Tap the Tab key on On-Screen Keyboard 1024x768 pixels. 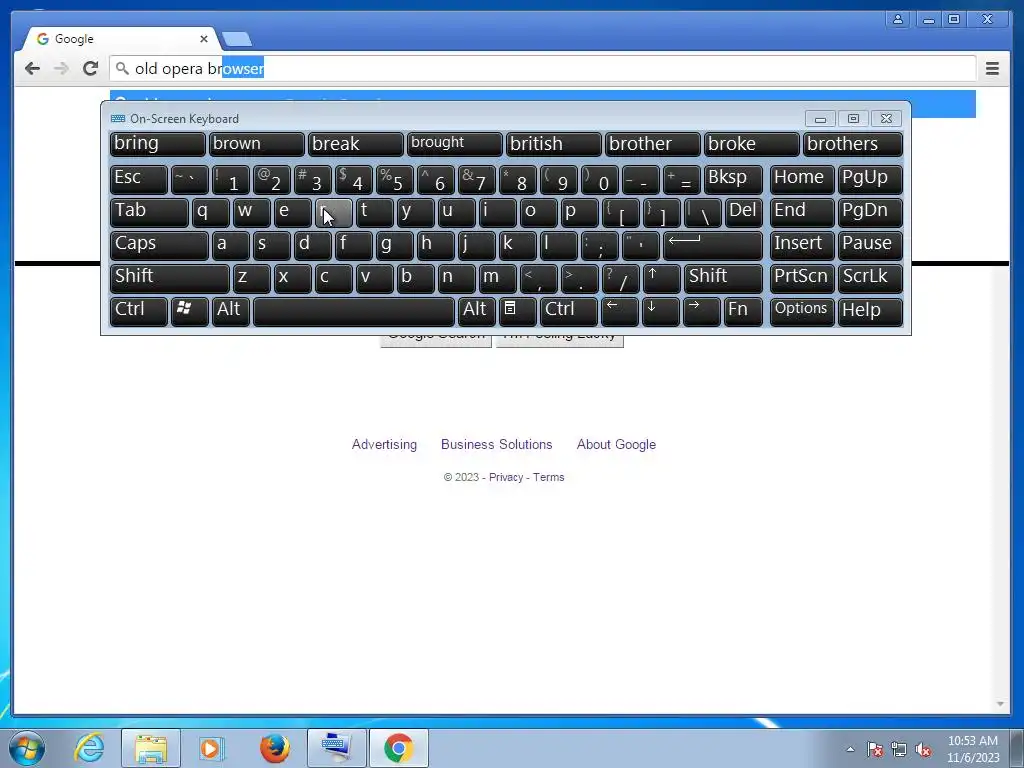click(149, 212)
